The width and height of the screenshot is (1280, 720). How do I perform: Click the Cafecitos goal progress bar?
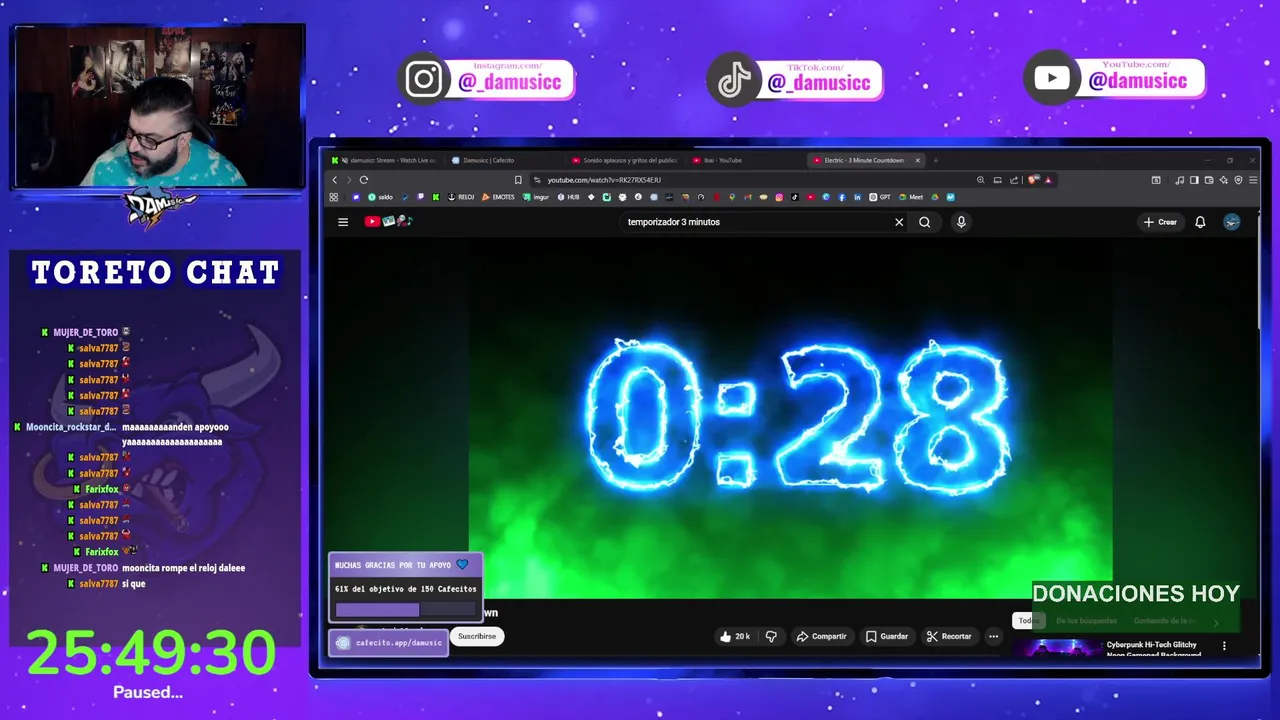click(406, 609)
